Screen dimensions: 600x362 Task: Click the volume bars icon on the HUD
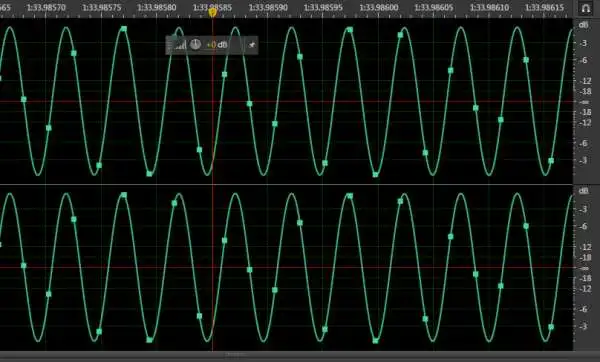[180, 45]
